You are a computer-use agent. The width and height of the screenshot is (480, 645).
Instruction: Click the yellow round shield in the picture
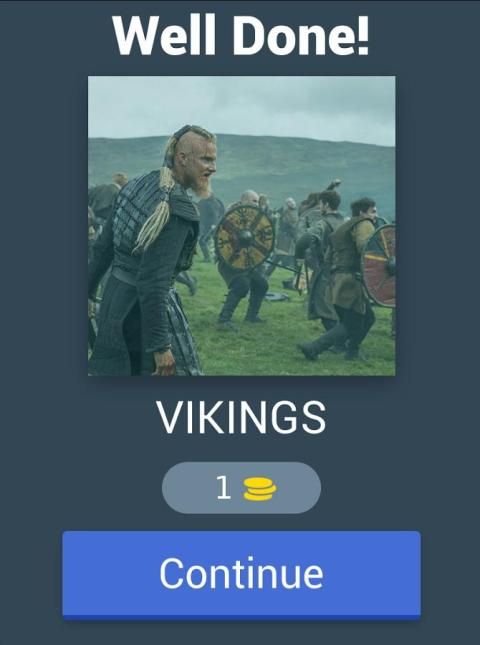pyautogui.click(x=245, y=238)
